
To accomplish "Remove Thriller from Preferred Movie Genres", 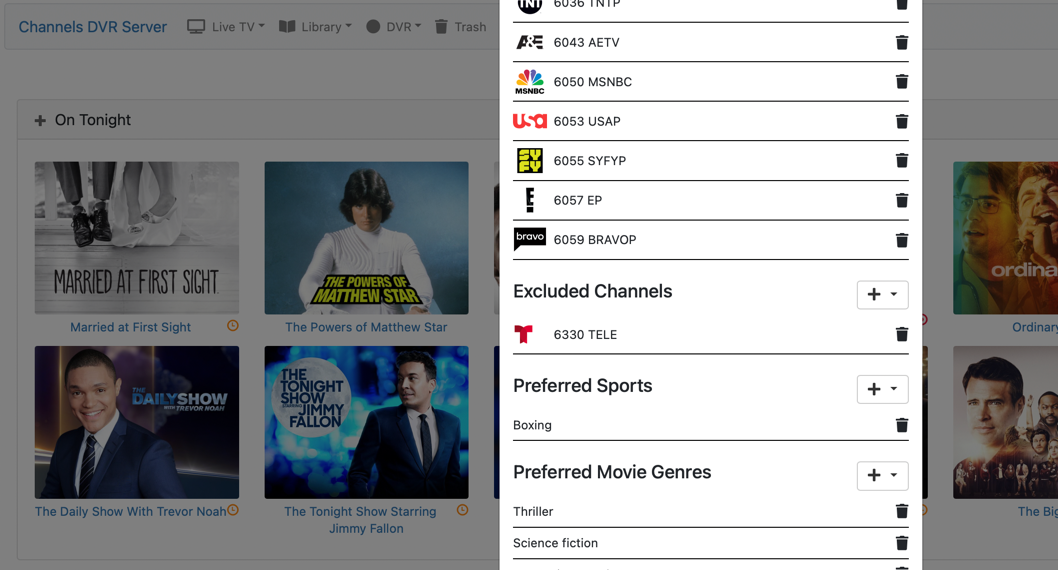I will [x=901, y=511].
